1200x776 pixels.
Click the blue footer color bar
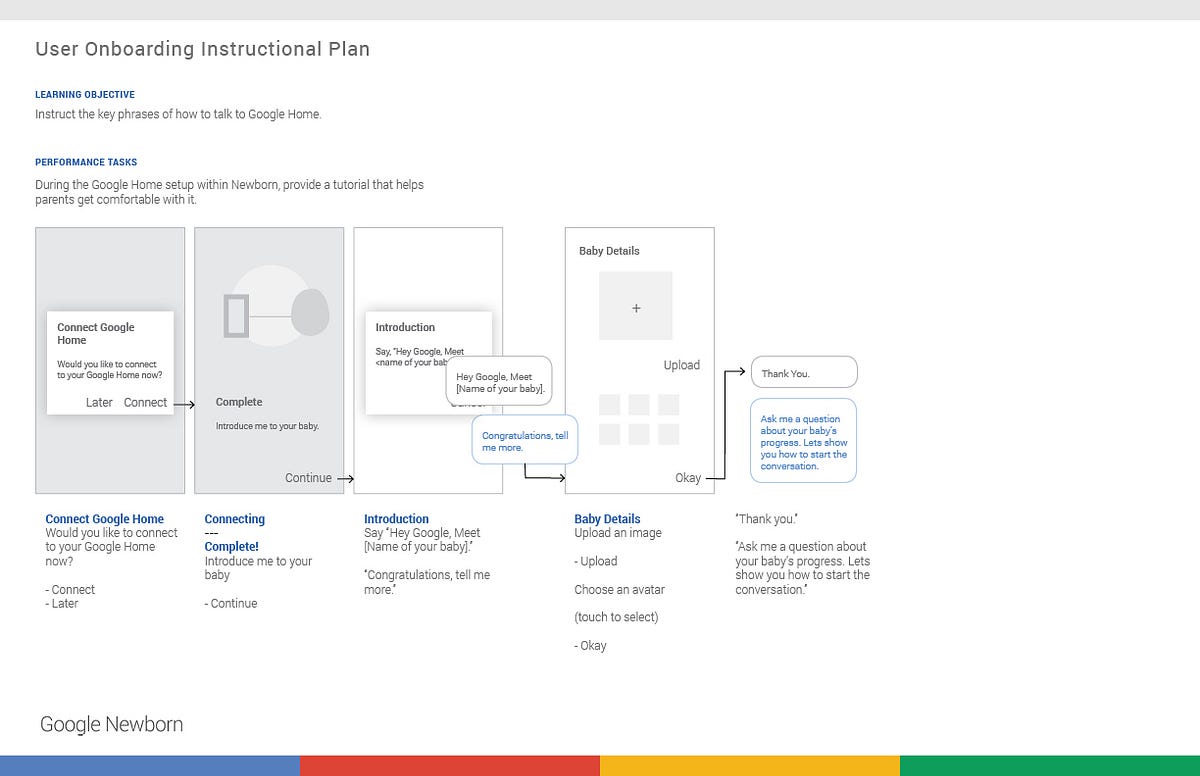point(150,766)
